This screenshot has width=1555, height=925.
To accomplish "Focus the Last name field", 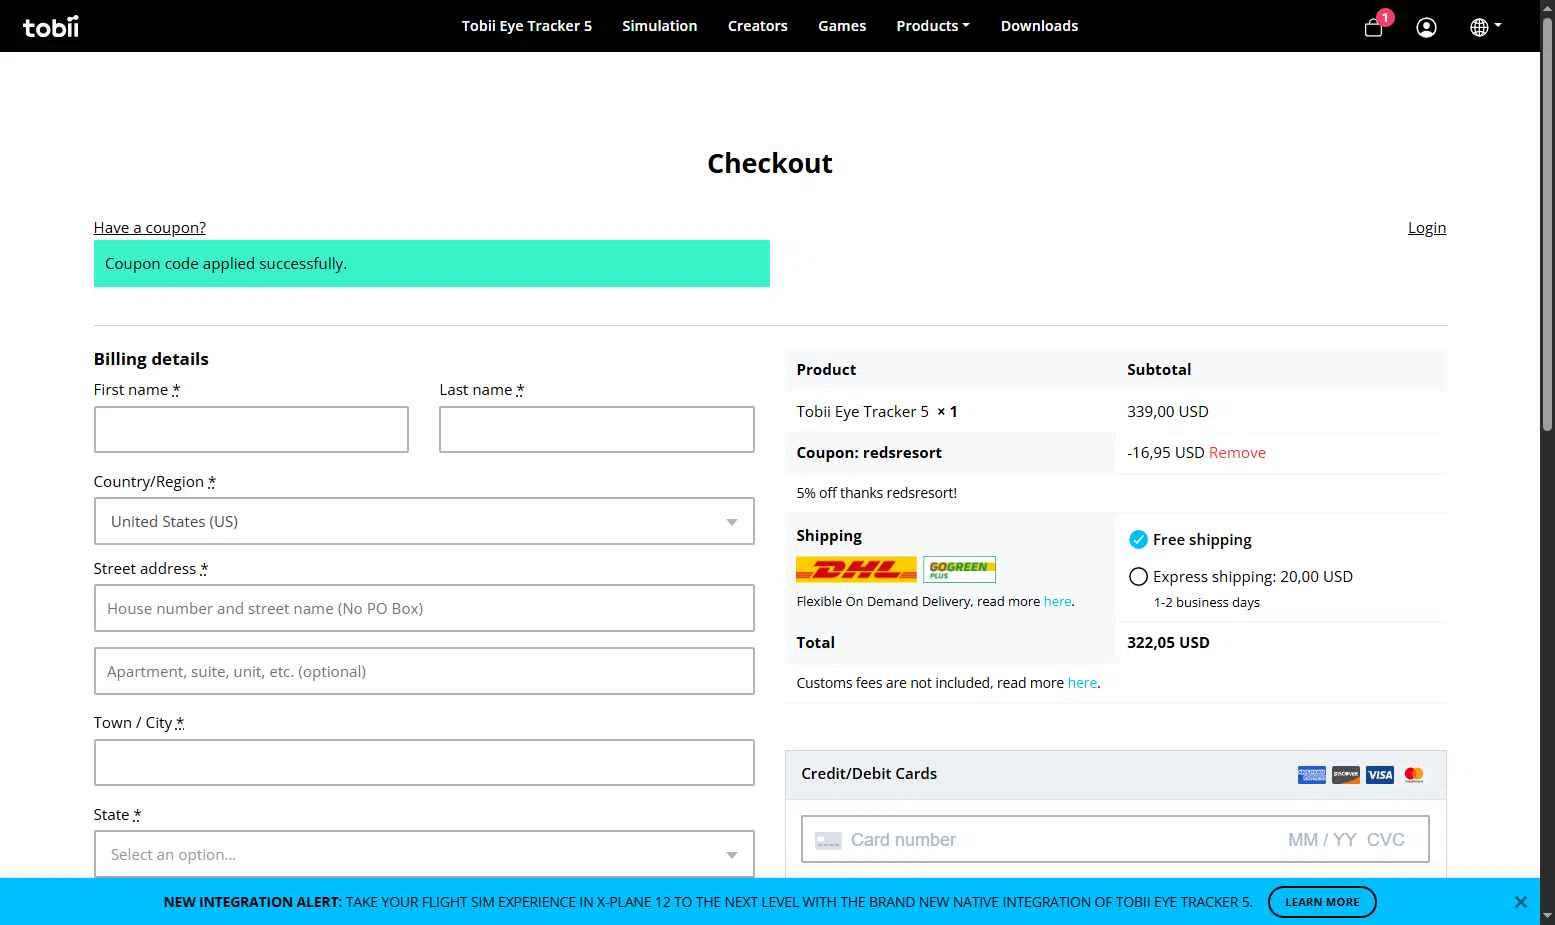I will (x=597, y=430).
